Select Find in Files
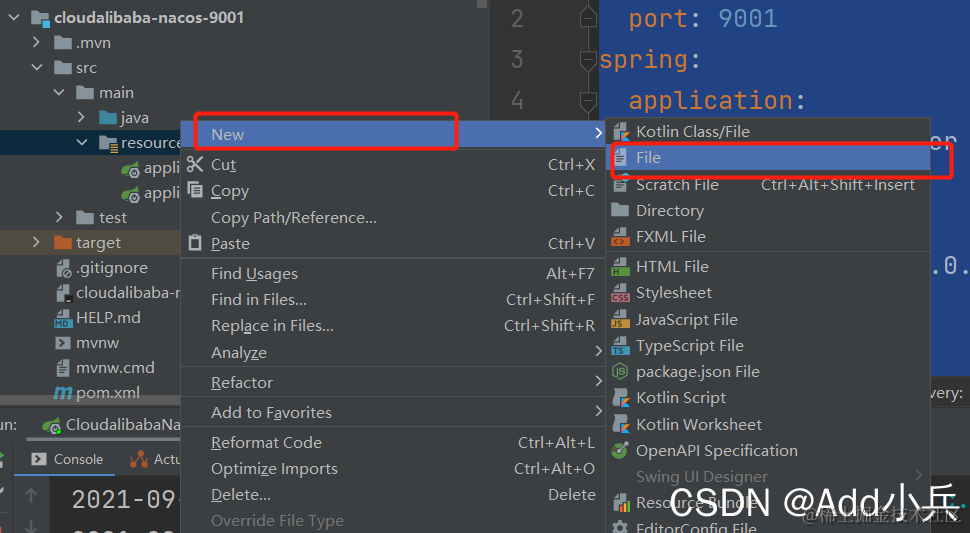The height and width of the screenshot is (533, 970). (392, 299)
